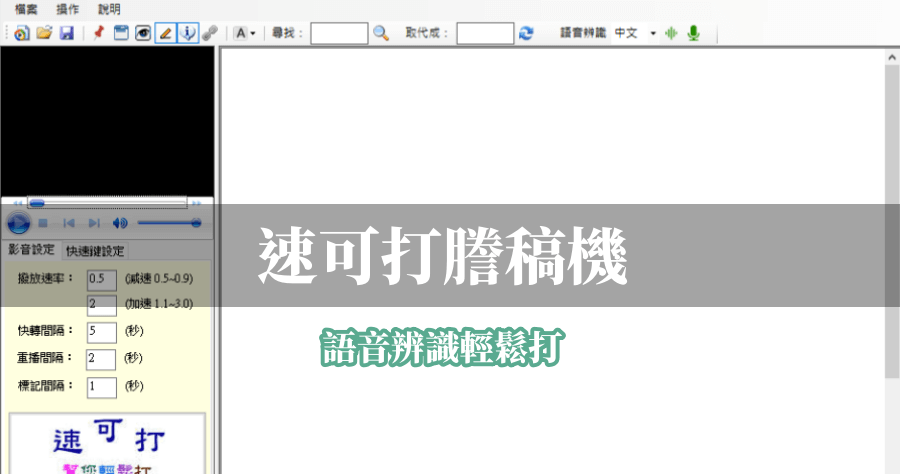The width and height of the screenshot is (900, 474).
Task: Open the 檔案 menu
Action: coord(26,9)
